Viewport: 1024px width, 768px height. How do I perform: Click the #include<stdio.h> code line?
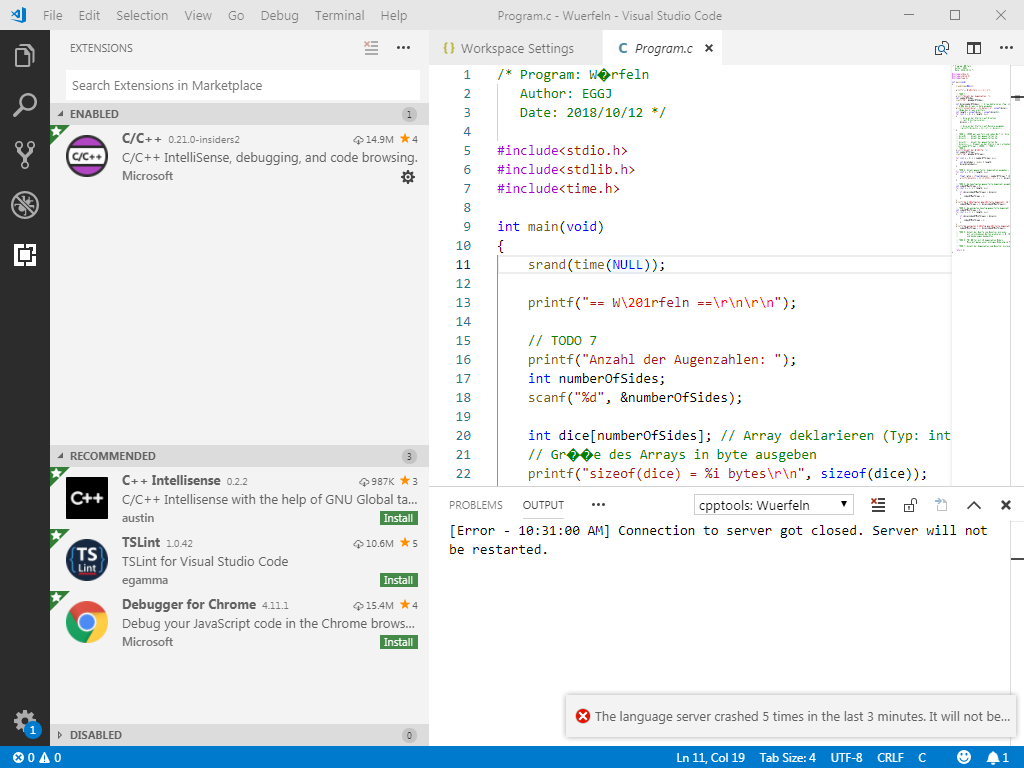562,151
